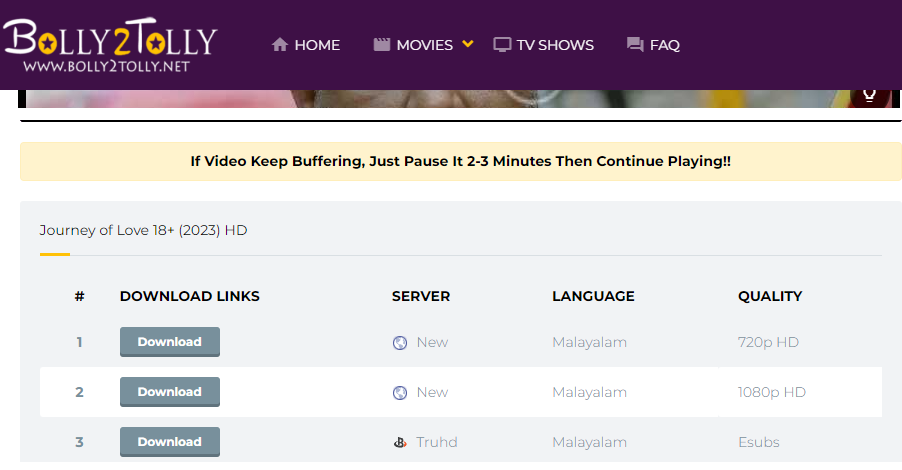Click the monitor icon beside TV SHOWS

502,45
